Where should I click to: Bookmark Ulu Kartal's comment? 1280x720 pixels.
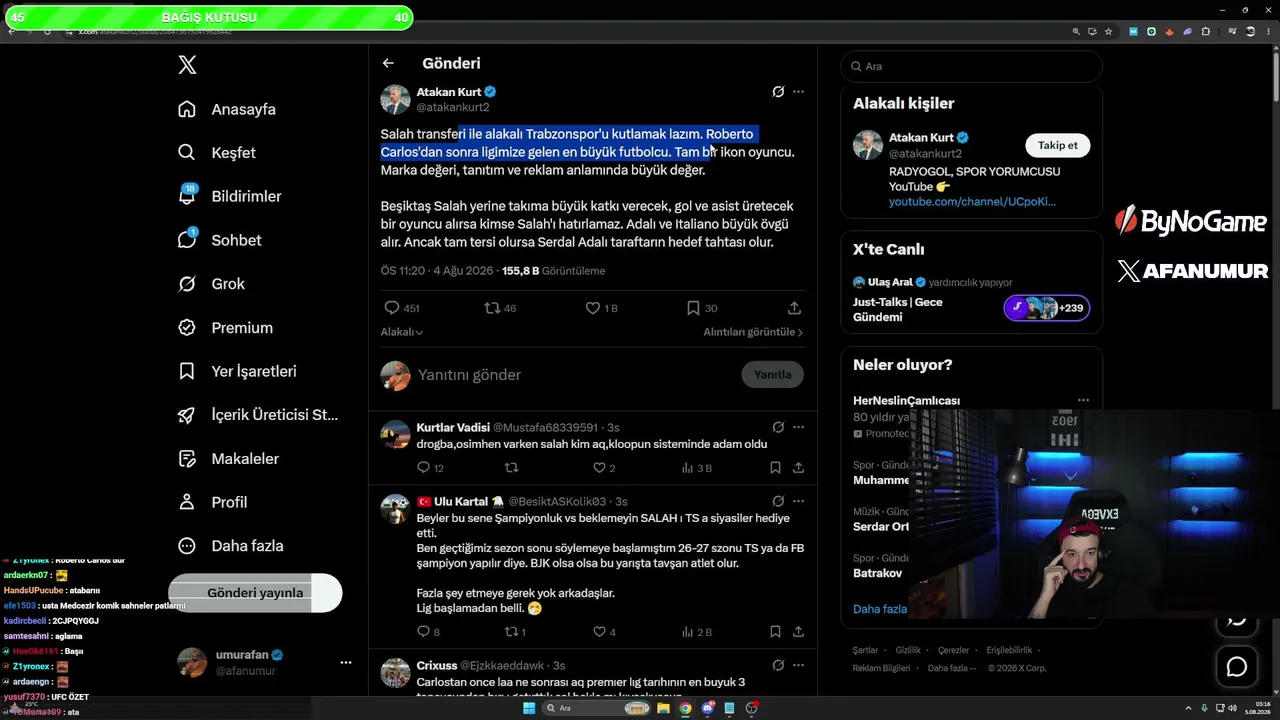(775, 632)
